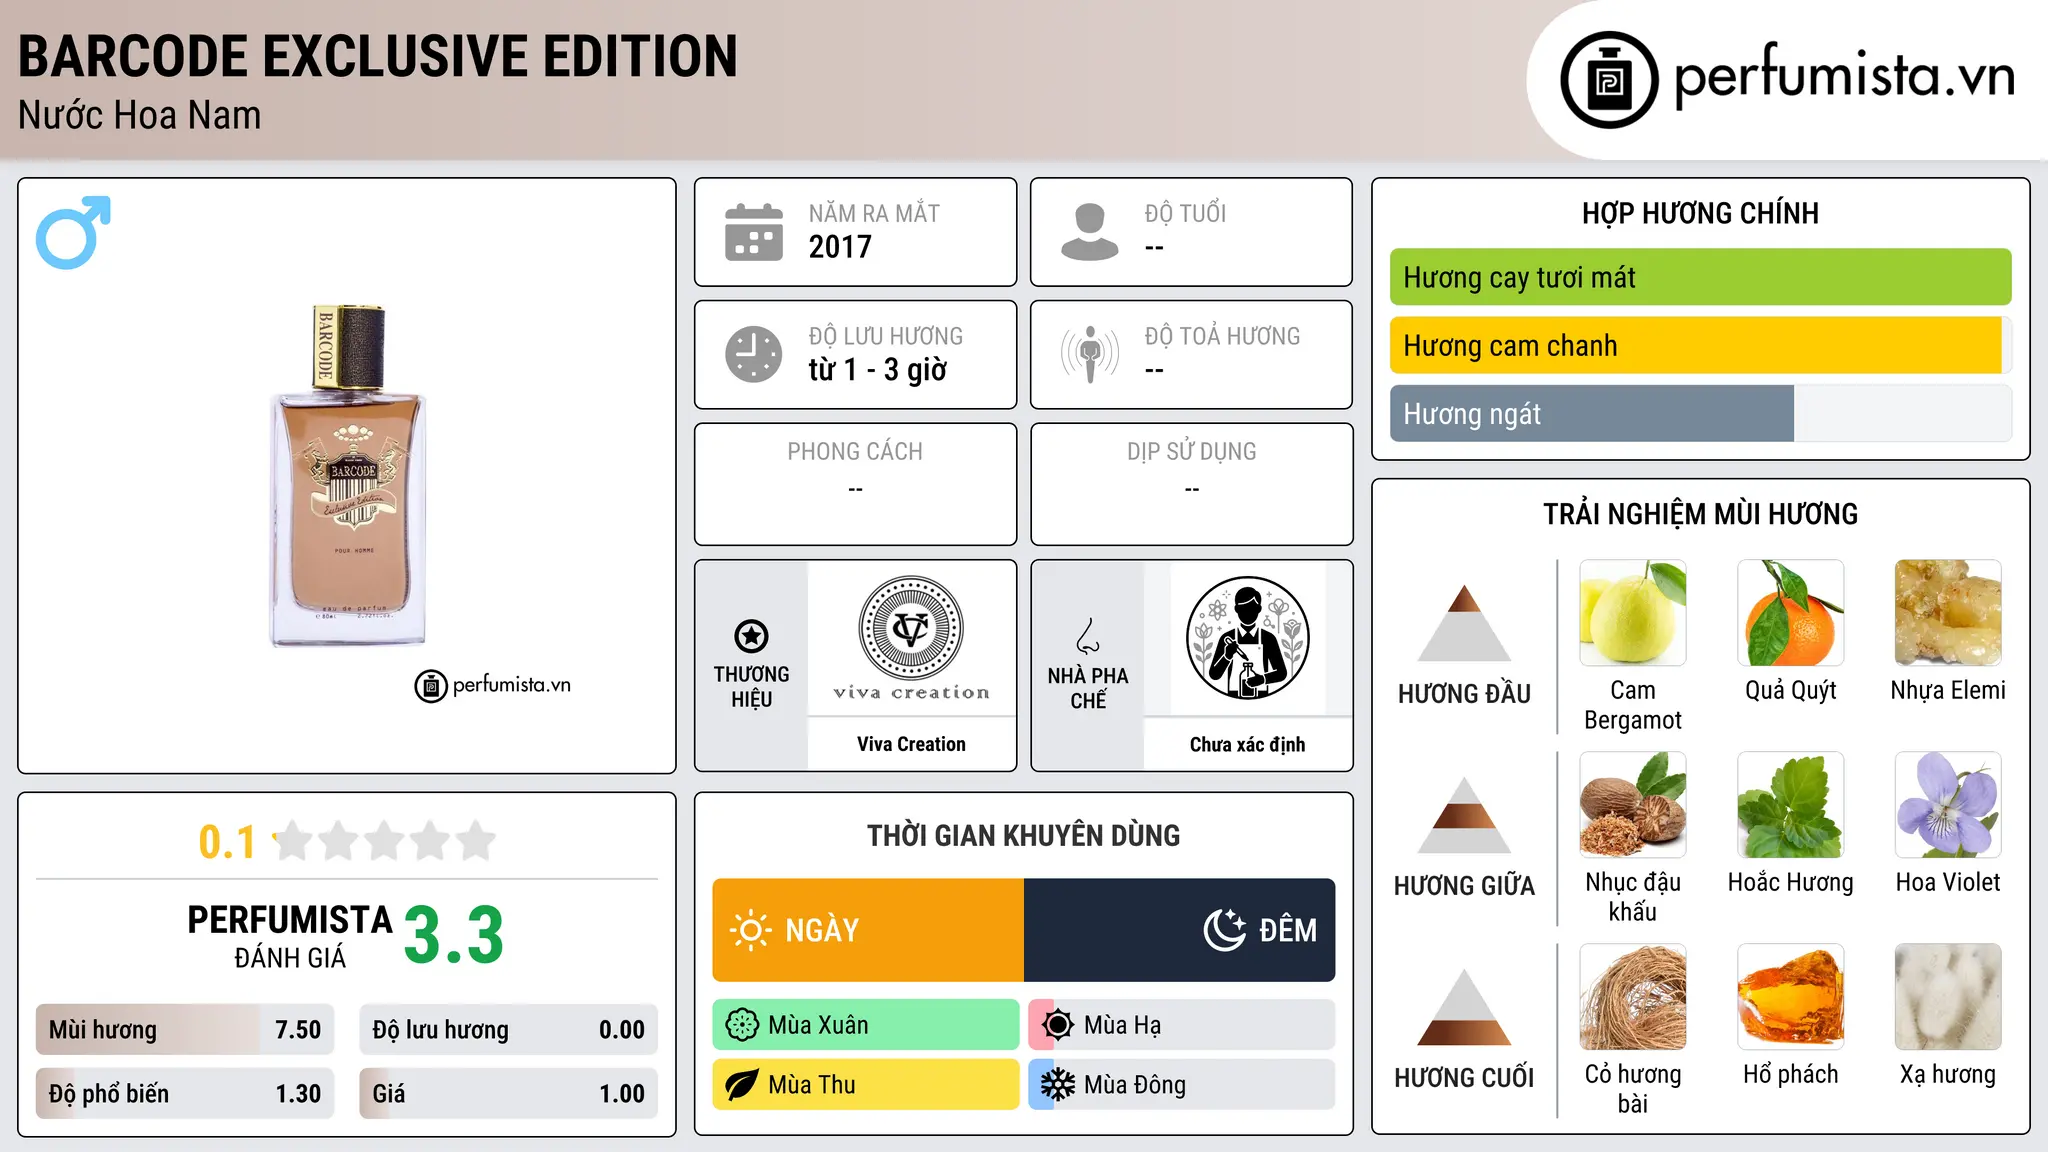The image size is (2048, 1152).
Task: Open the perfumista.vn site name in header
Action: click(x=1845, y=76)
